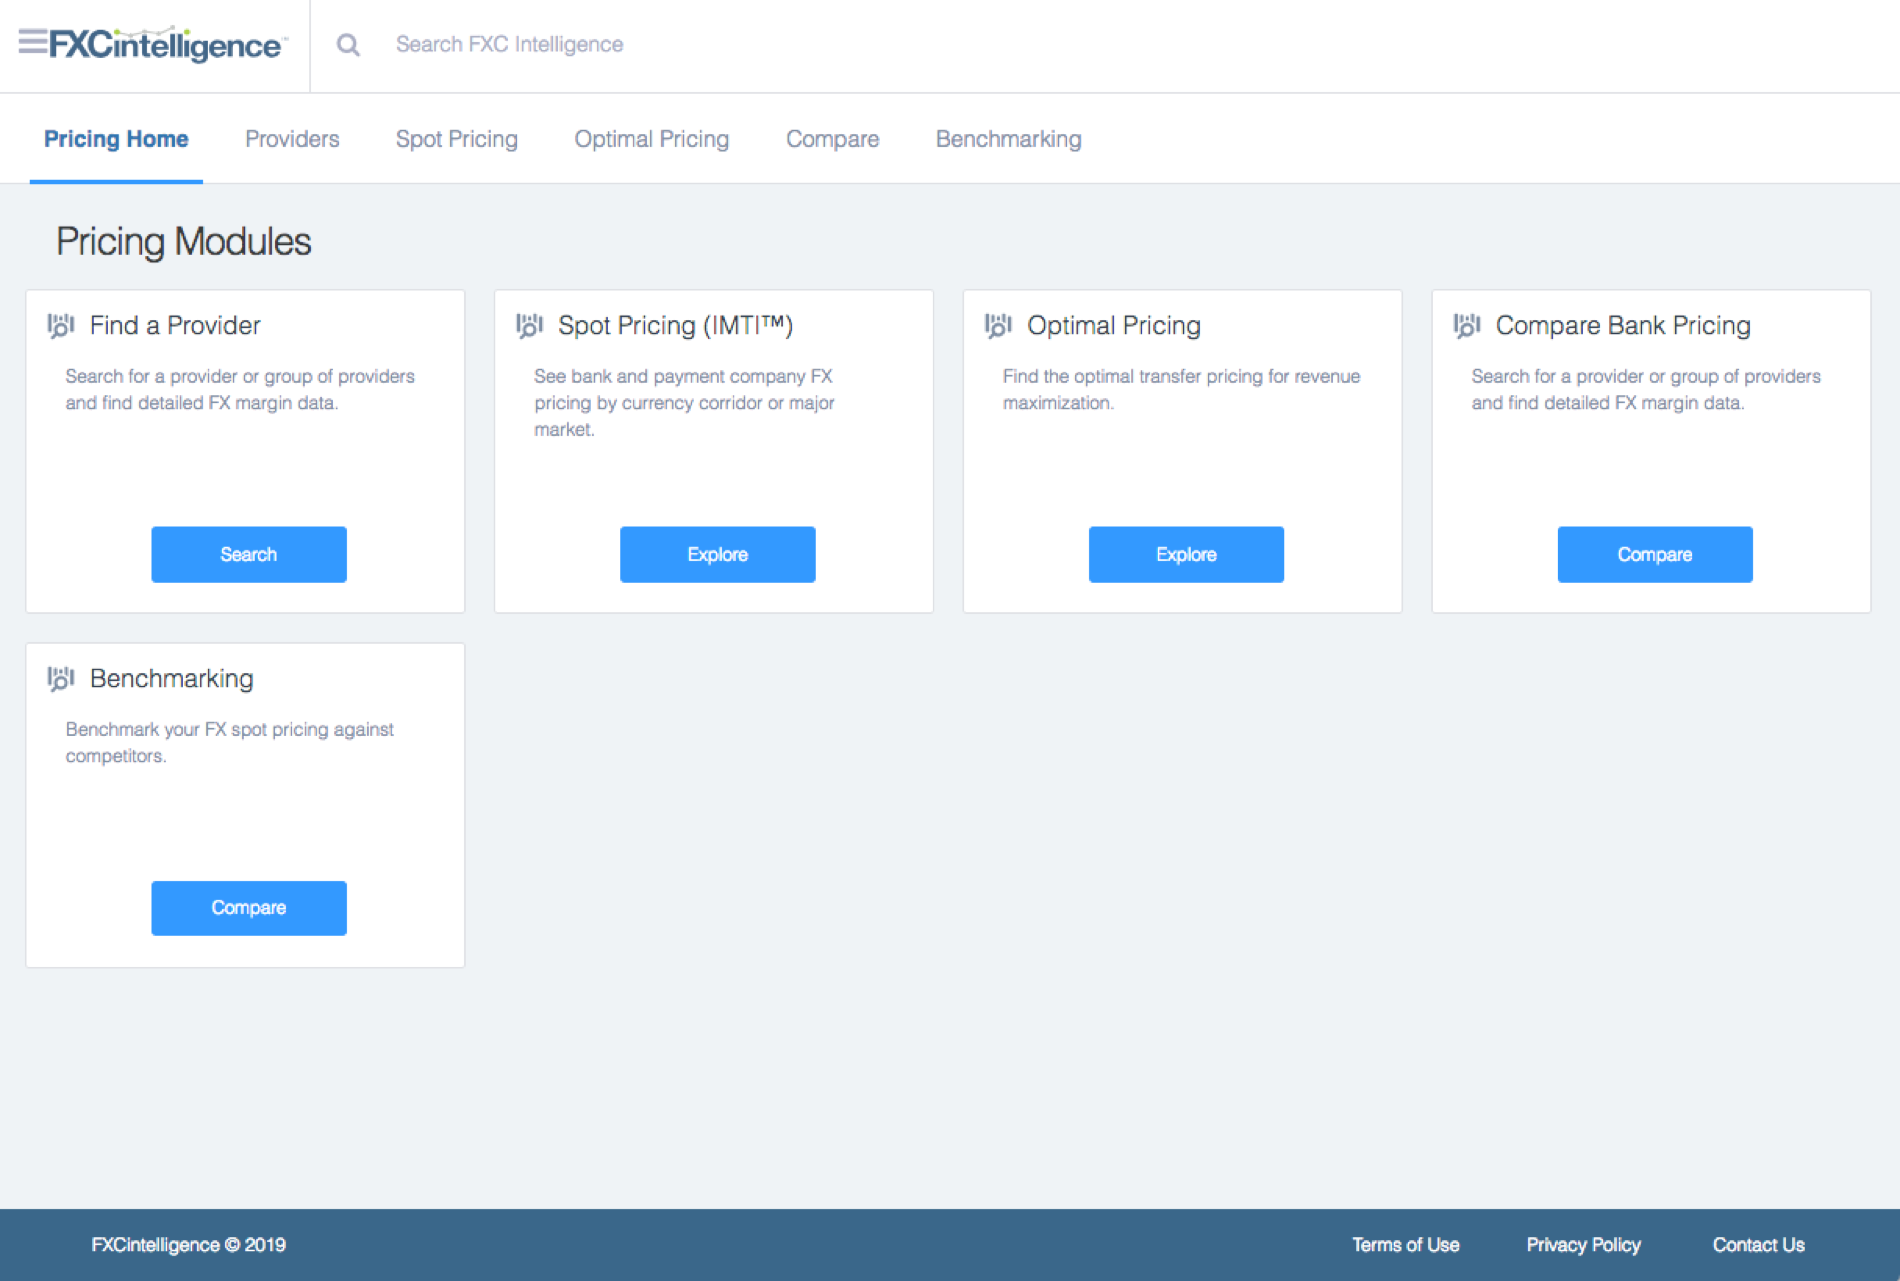Image resolution: width=1900 pixels, height=1281 pixels.
Task: Click Compare in the Benchmarking card
Action: point(249,908)
